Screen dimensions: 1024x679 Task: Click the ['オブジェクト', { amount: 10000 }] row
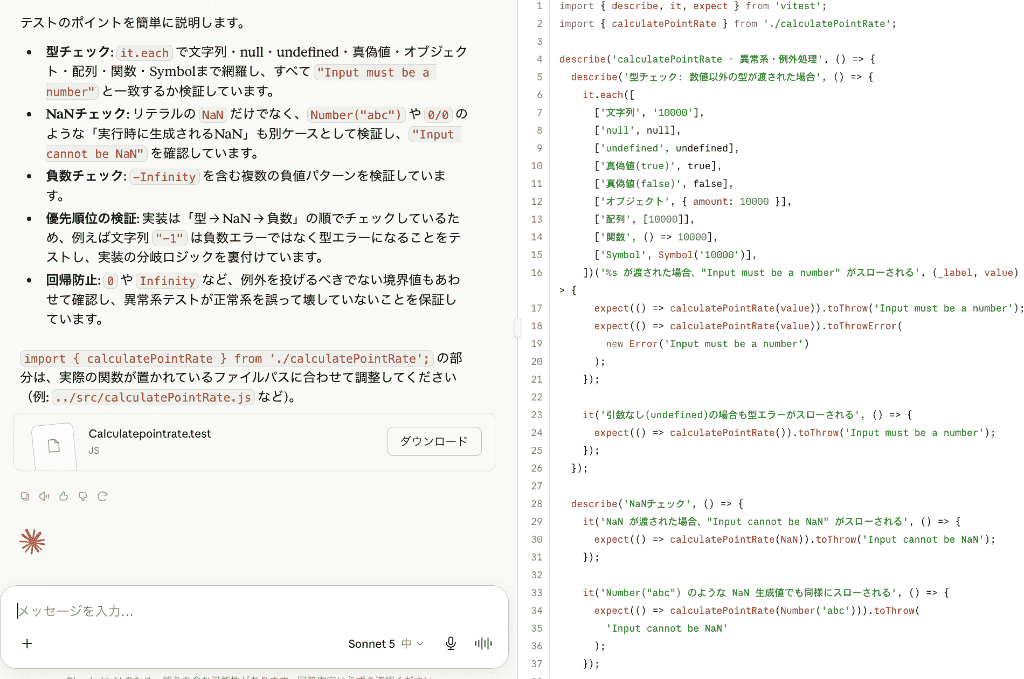tap(693, 201)
